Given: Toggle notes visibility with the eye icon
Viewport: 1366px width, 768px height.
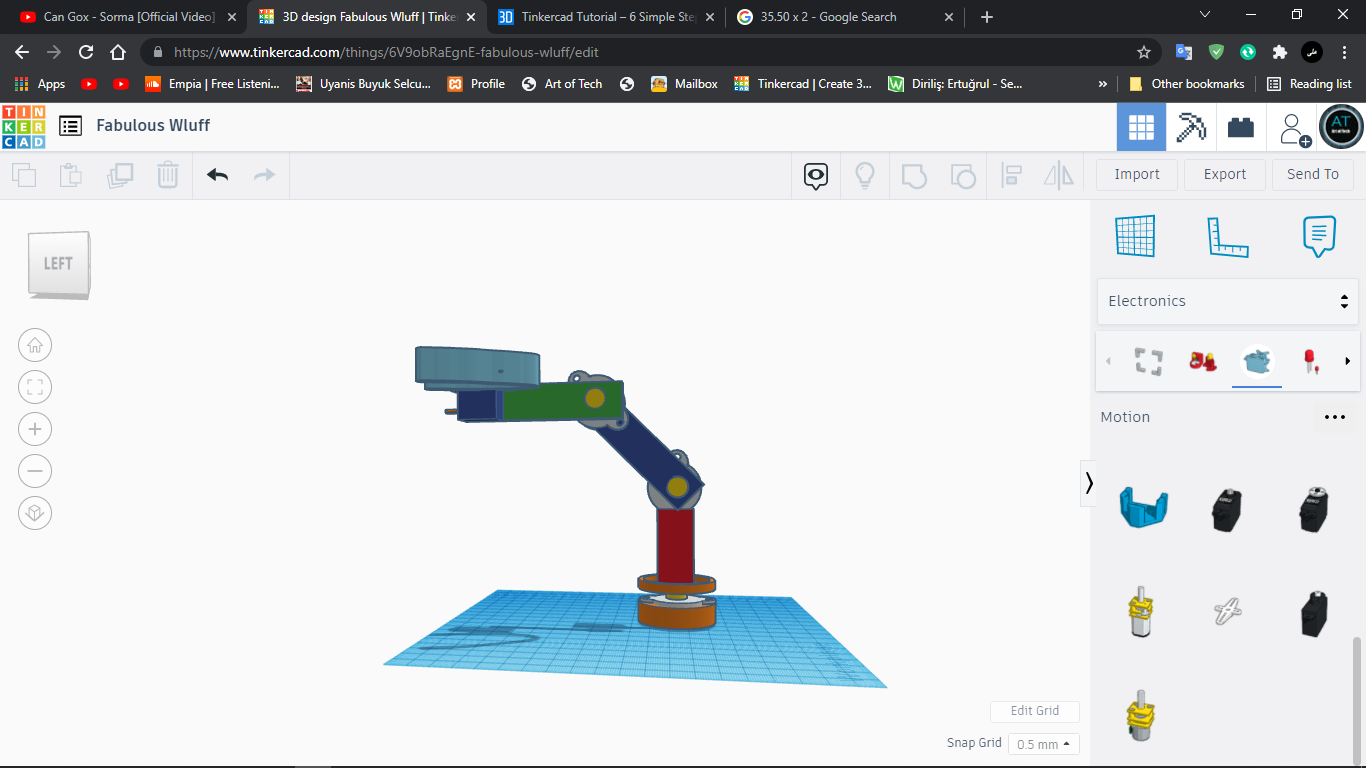Looking at the screenshot, I should click(815, 175).
